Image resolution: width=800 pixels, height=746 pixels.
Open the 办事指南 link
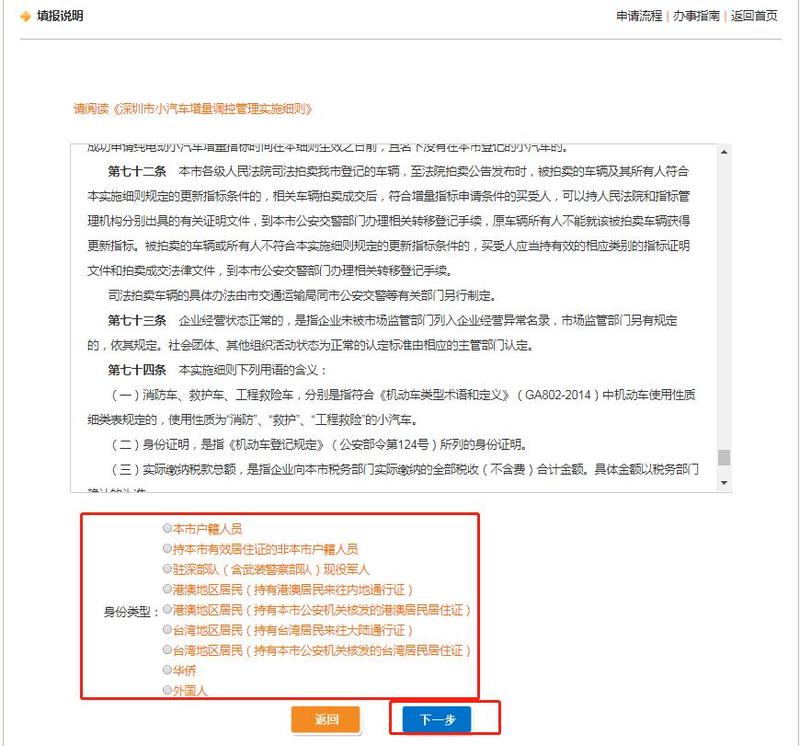pos(695,17)
